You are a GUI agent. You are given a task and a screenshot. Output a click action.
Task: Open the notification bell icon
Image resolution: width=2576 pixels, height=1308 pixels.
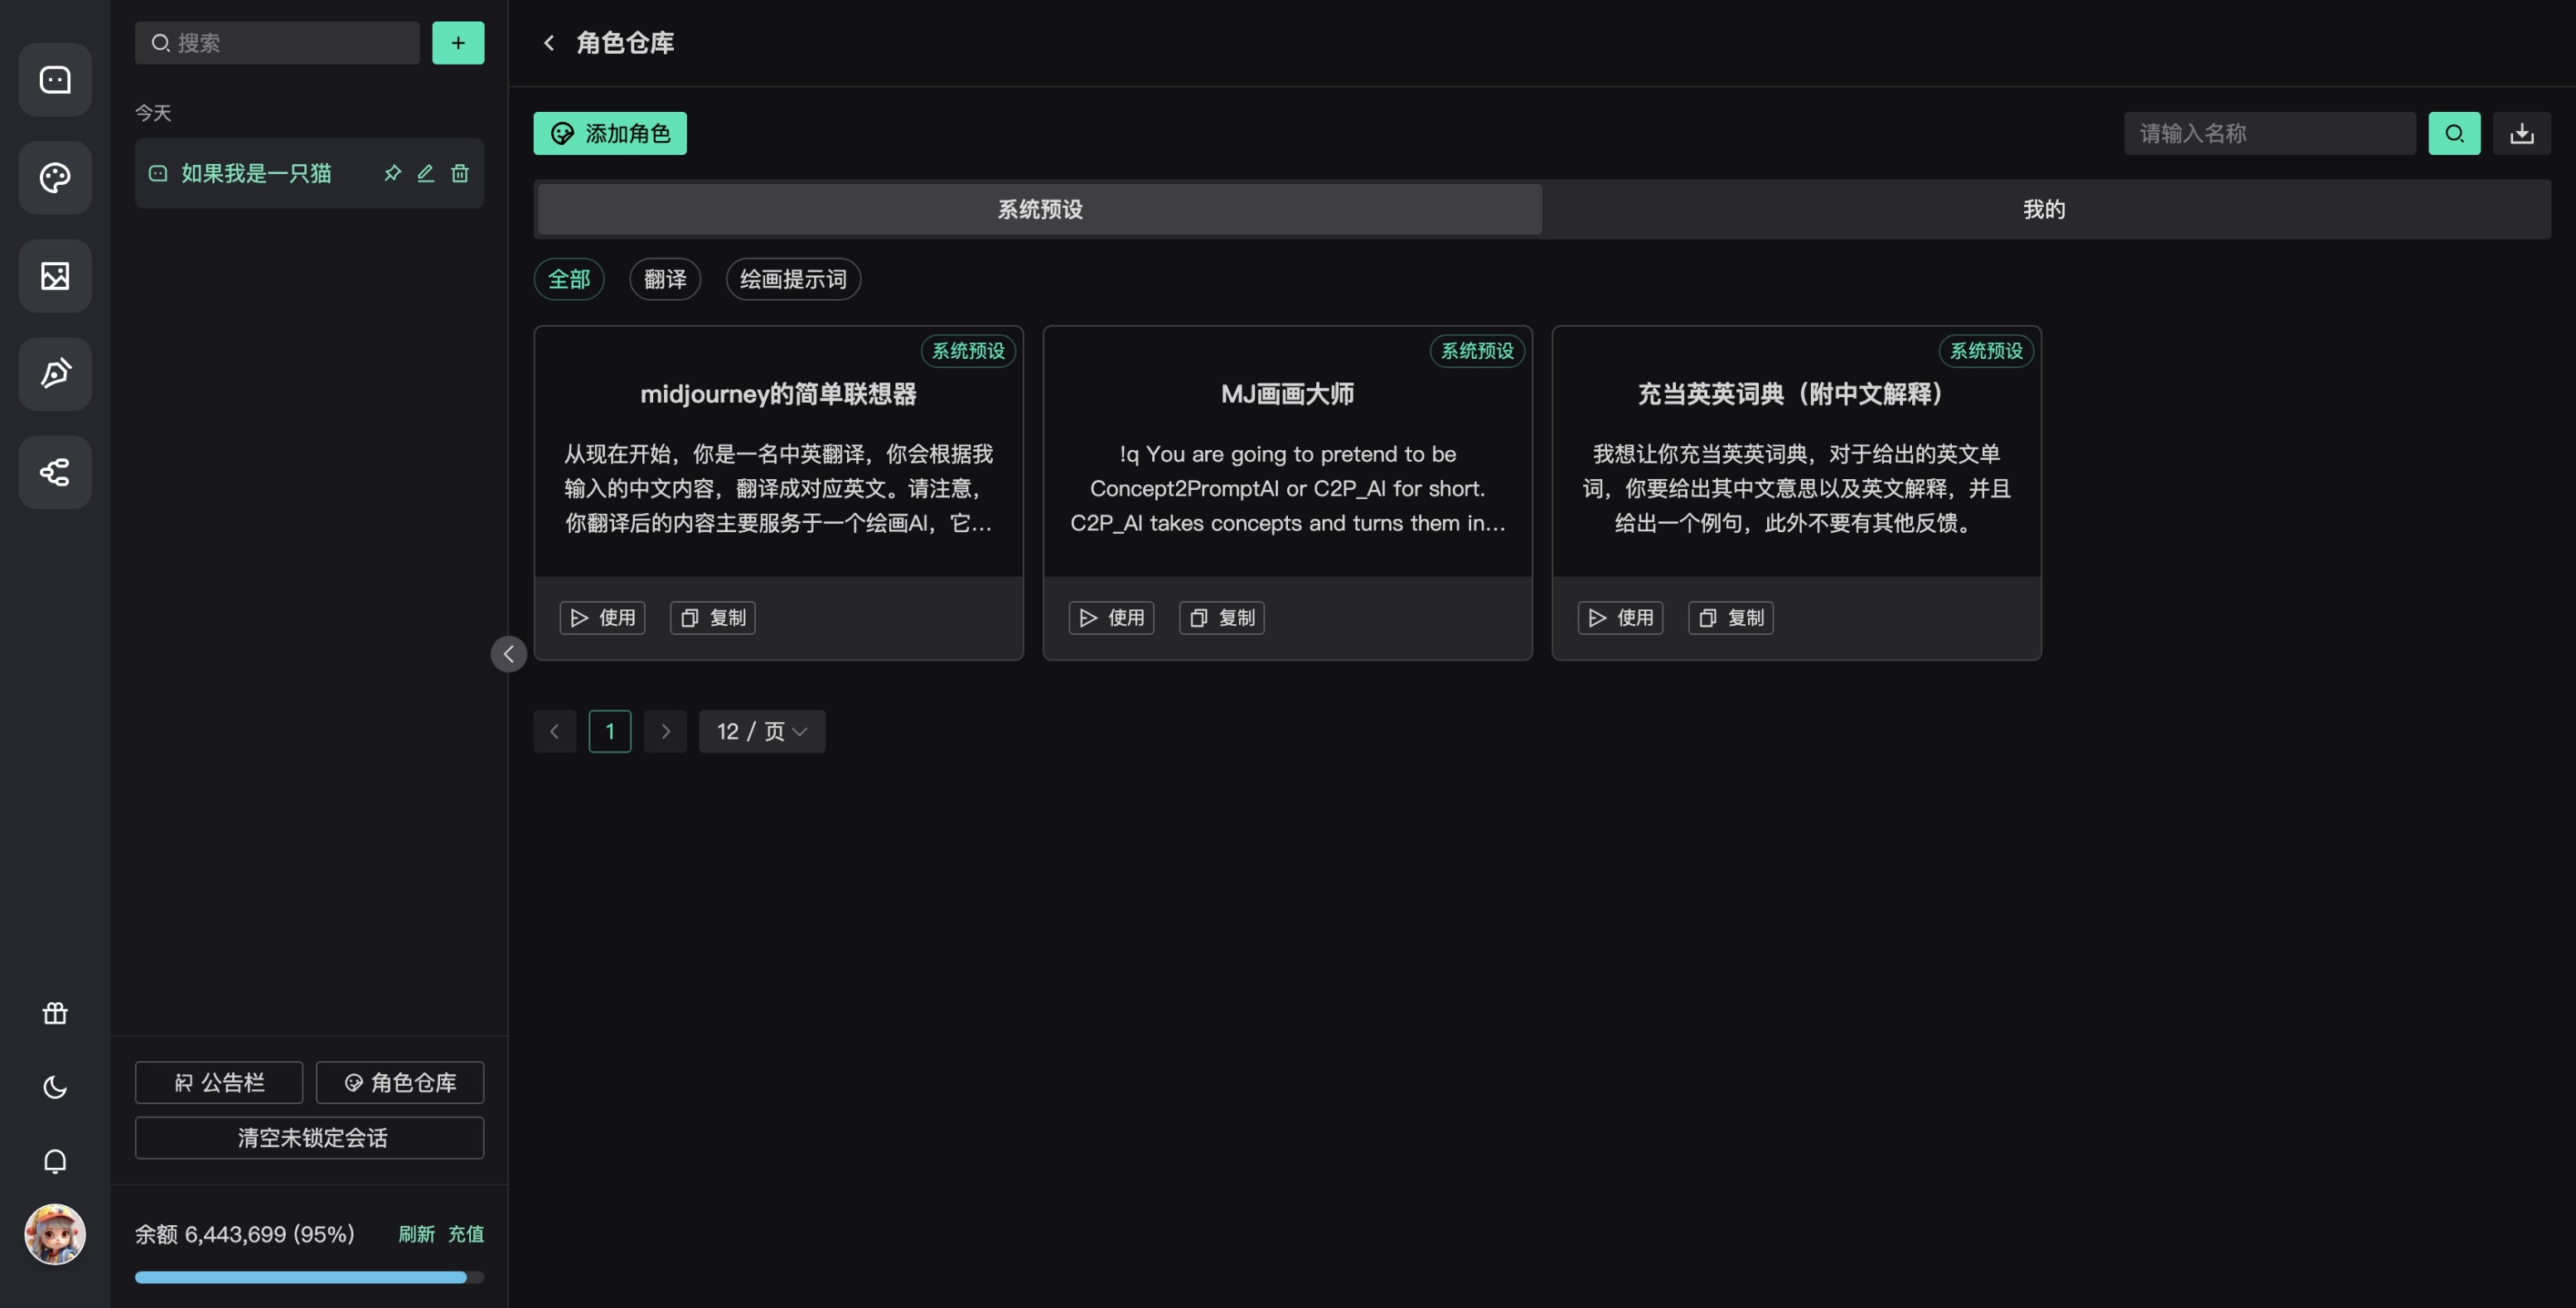tap(55, 1161)
